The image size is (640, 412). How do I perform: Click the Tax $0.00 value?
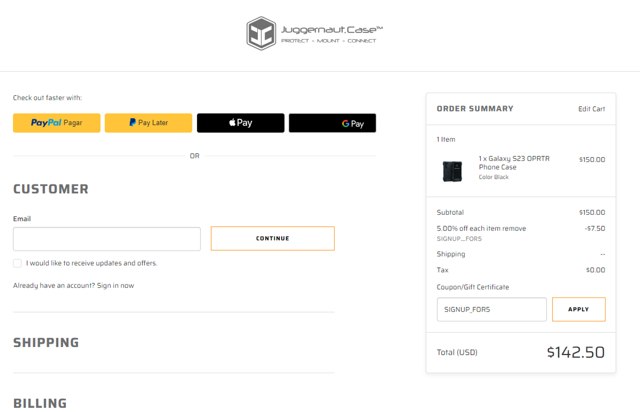596,270
